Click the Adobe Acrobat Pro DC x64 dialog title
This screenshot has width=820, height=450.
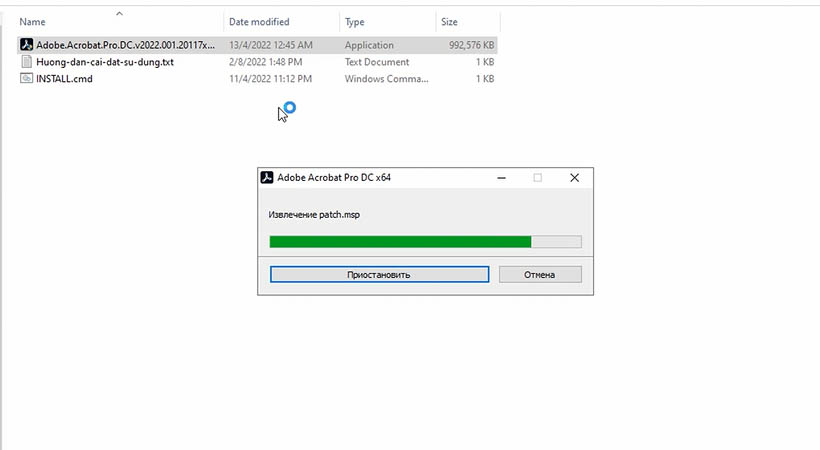[x=334, y=177]
